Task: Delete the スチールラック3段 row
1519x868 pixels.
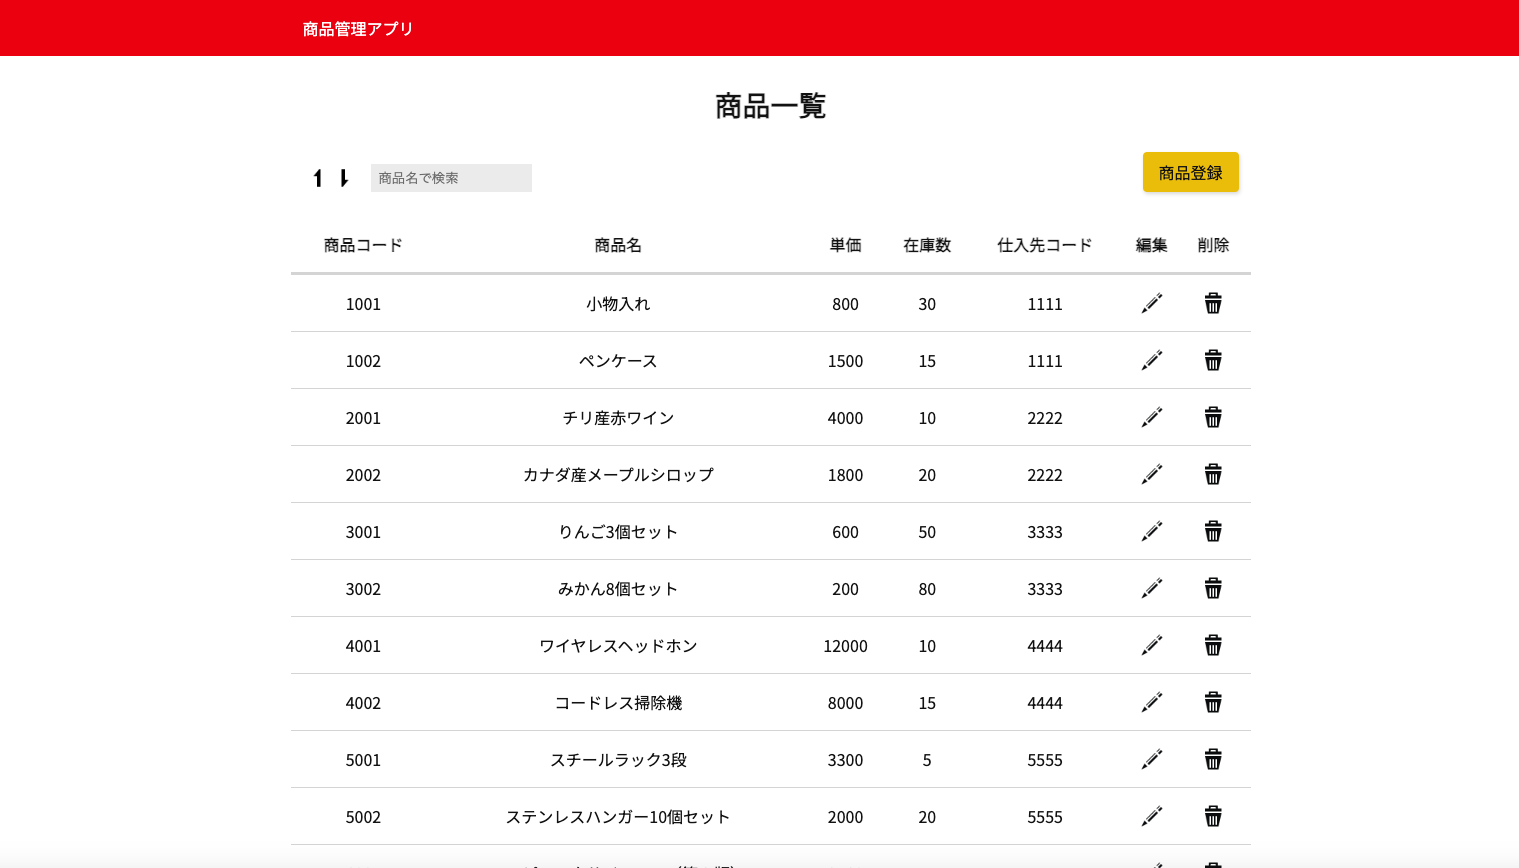Action: [1213, 759]
